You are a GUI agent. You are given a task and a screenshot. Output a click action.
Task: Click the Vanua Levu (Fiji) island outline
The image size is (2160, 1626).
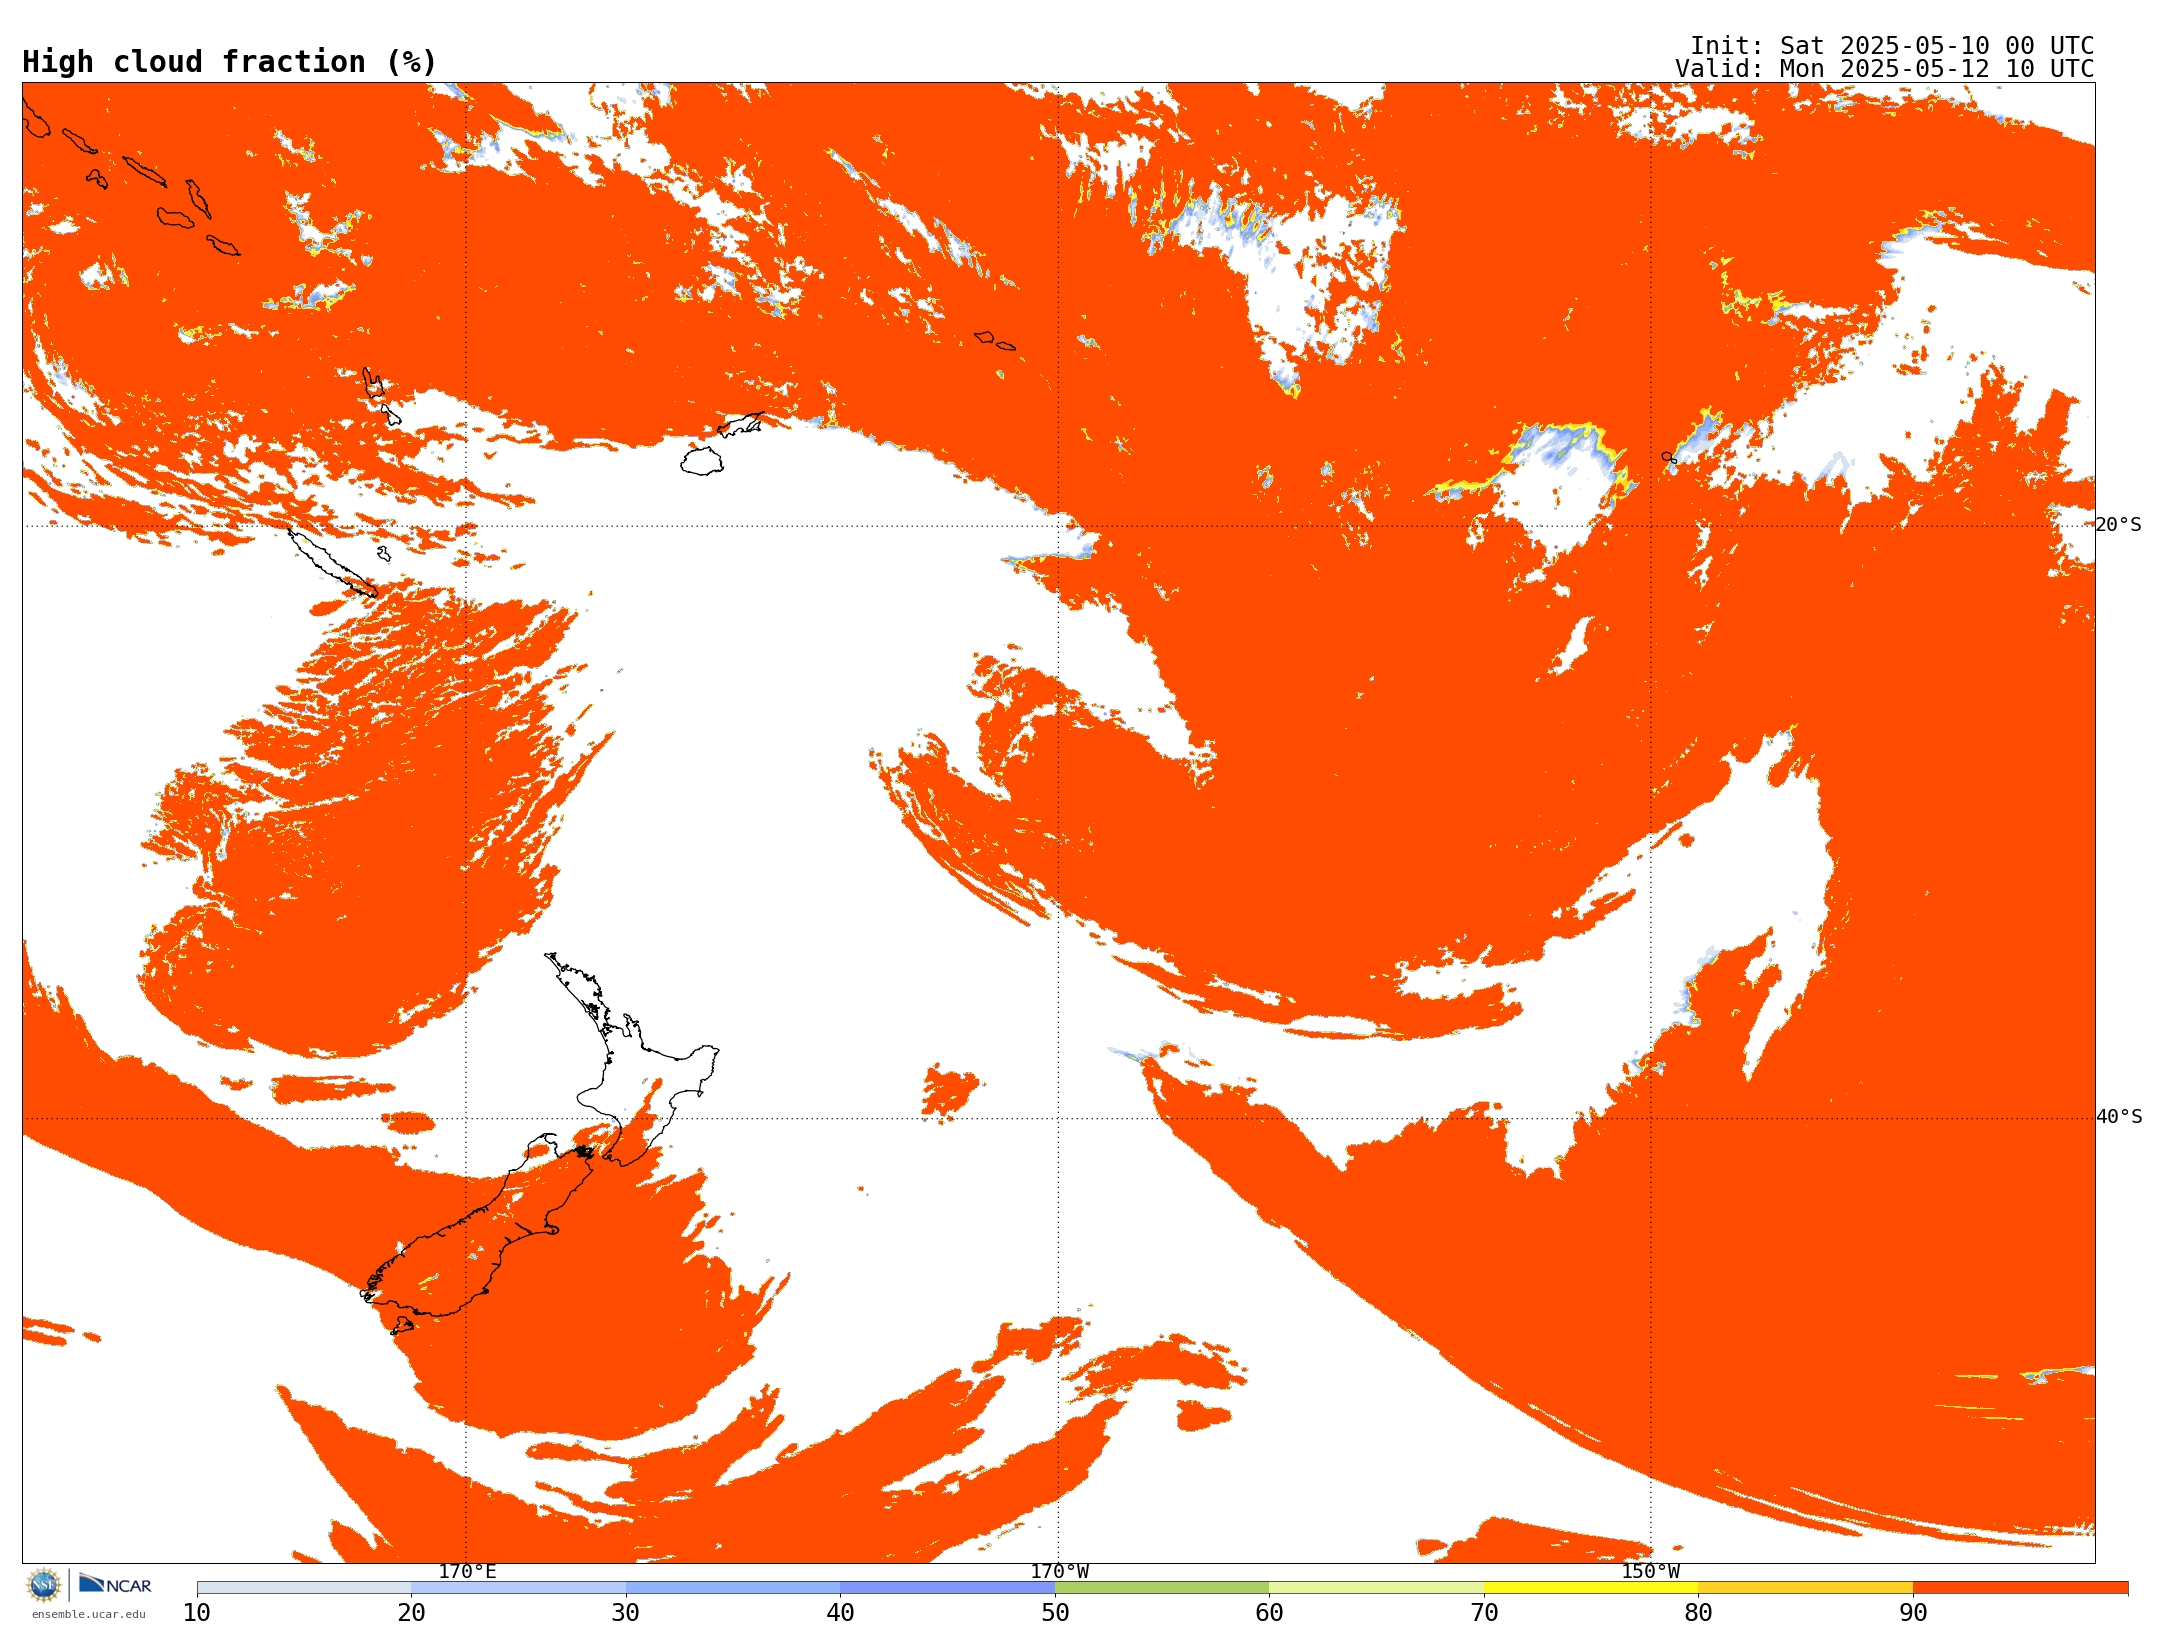pyautogui.click(x=740, y=425)
